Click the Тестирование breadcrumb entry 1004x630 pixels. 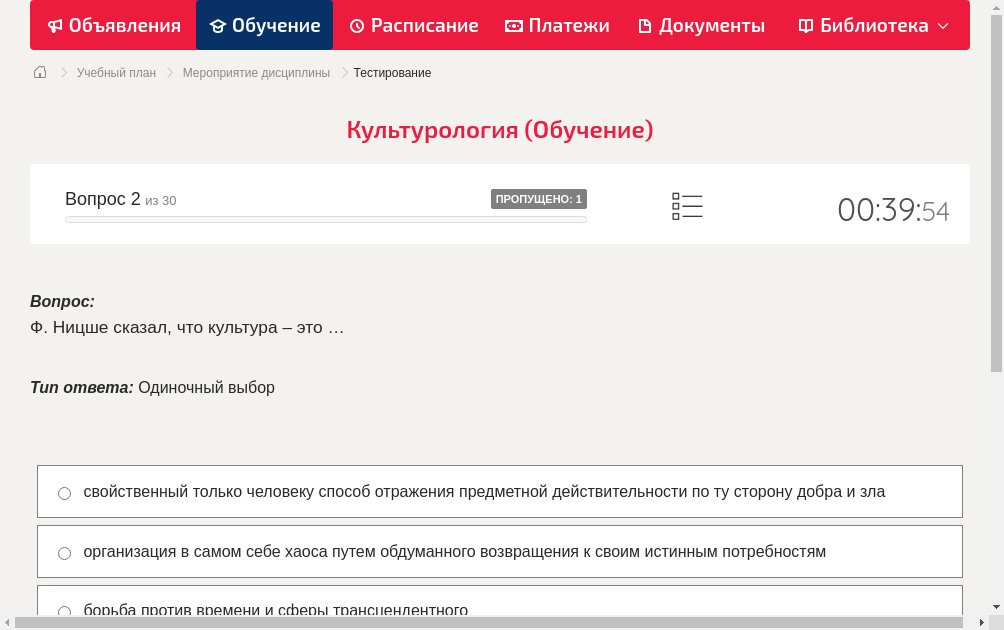pyautogui.click(x=391, y=72)
